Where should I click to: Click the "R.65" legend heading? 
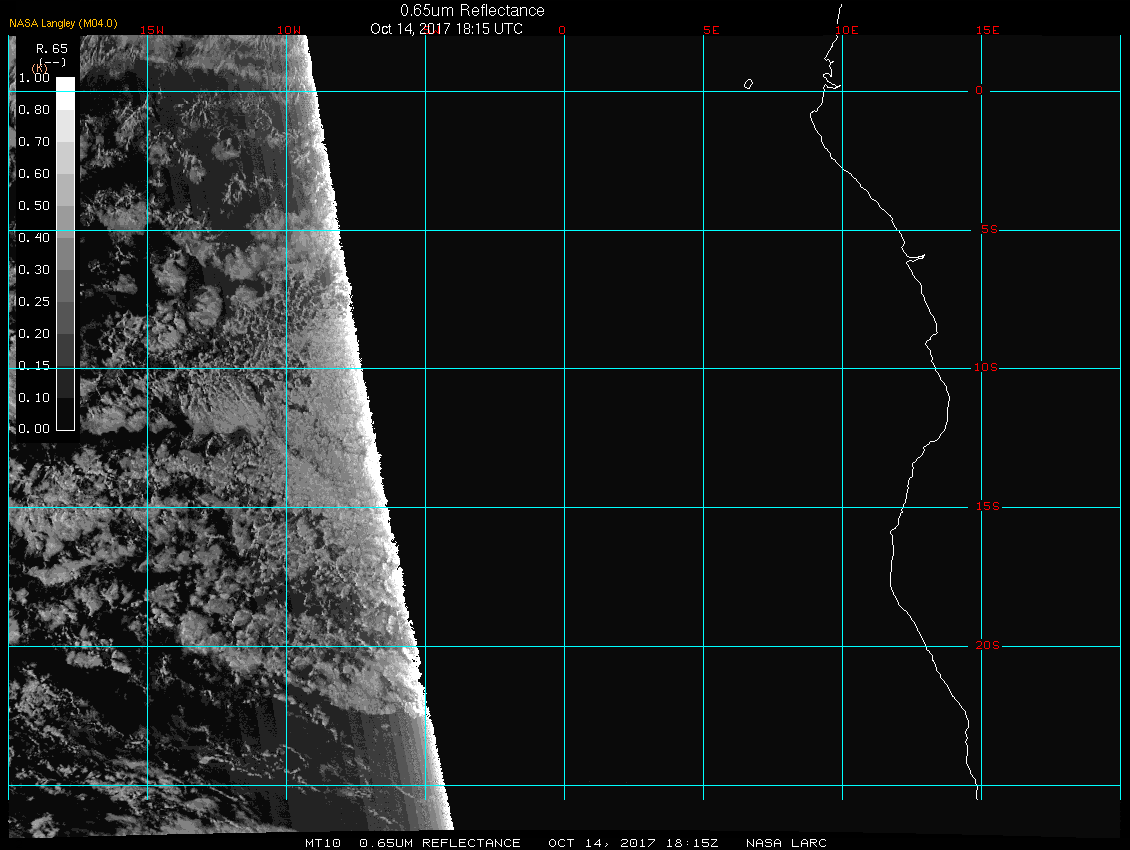click(52, 48)
